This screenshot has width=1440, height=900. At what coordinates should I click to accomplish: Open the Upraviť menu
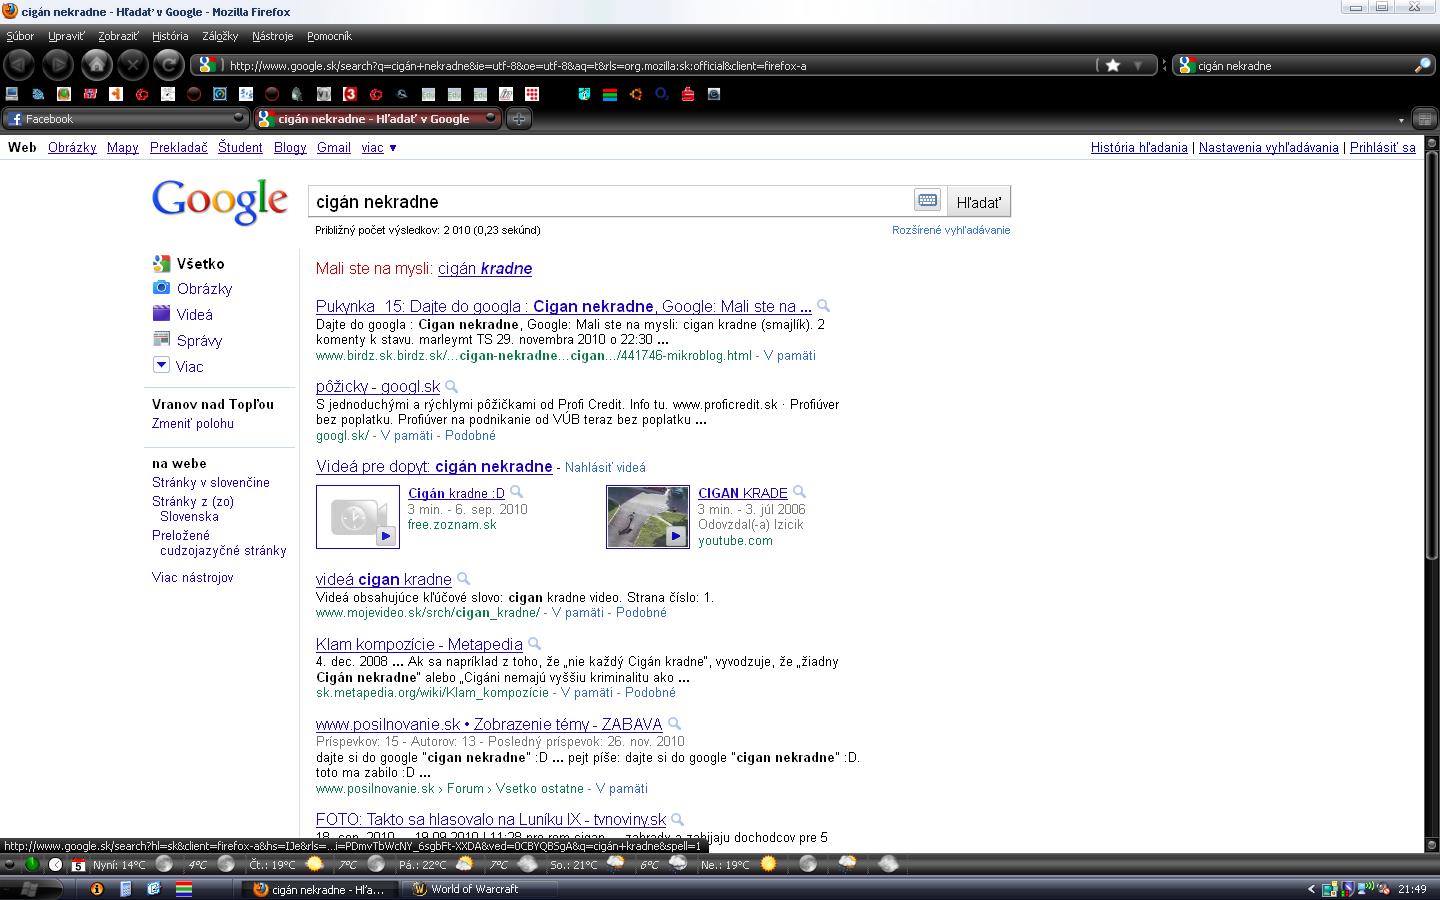click(x=66, y=36)
